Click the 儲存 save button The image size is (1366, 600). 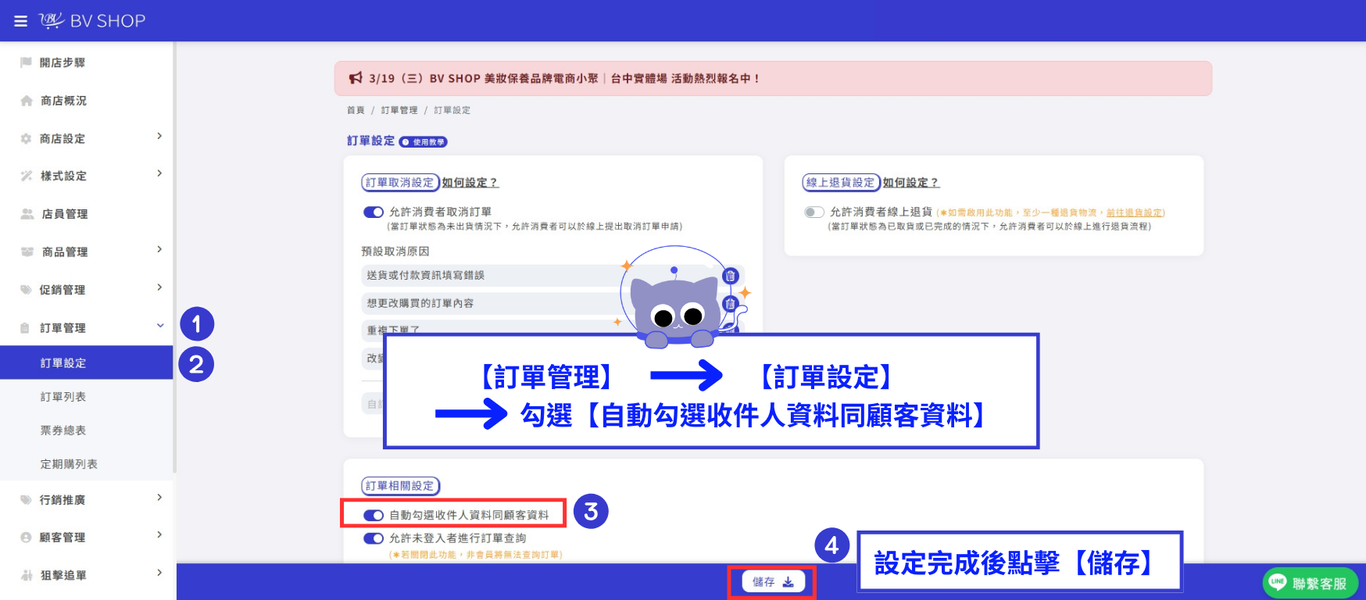point(773,582)
